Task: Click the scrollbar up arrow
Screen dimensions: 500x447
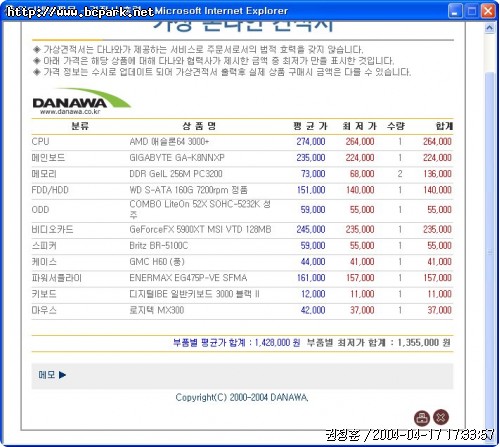Action: 489,28
